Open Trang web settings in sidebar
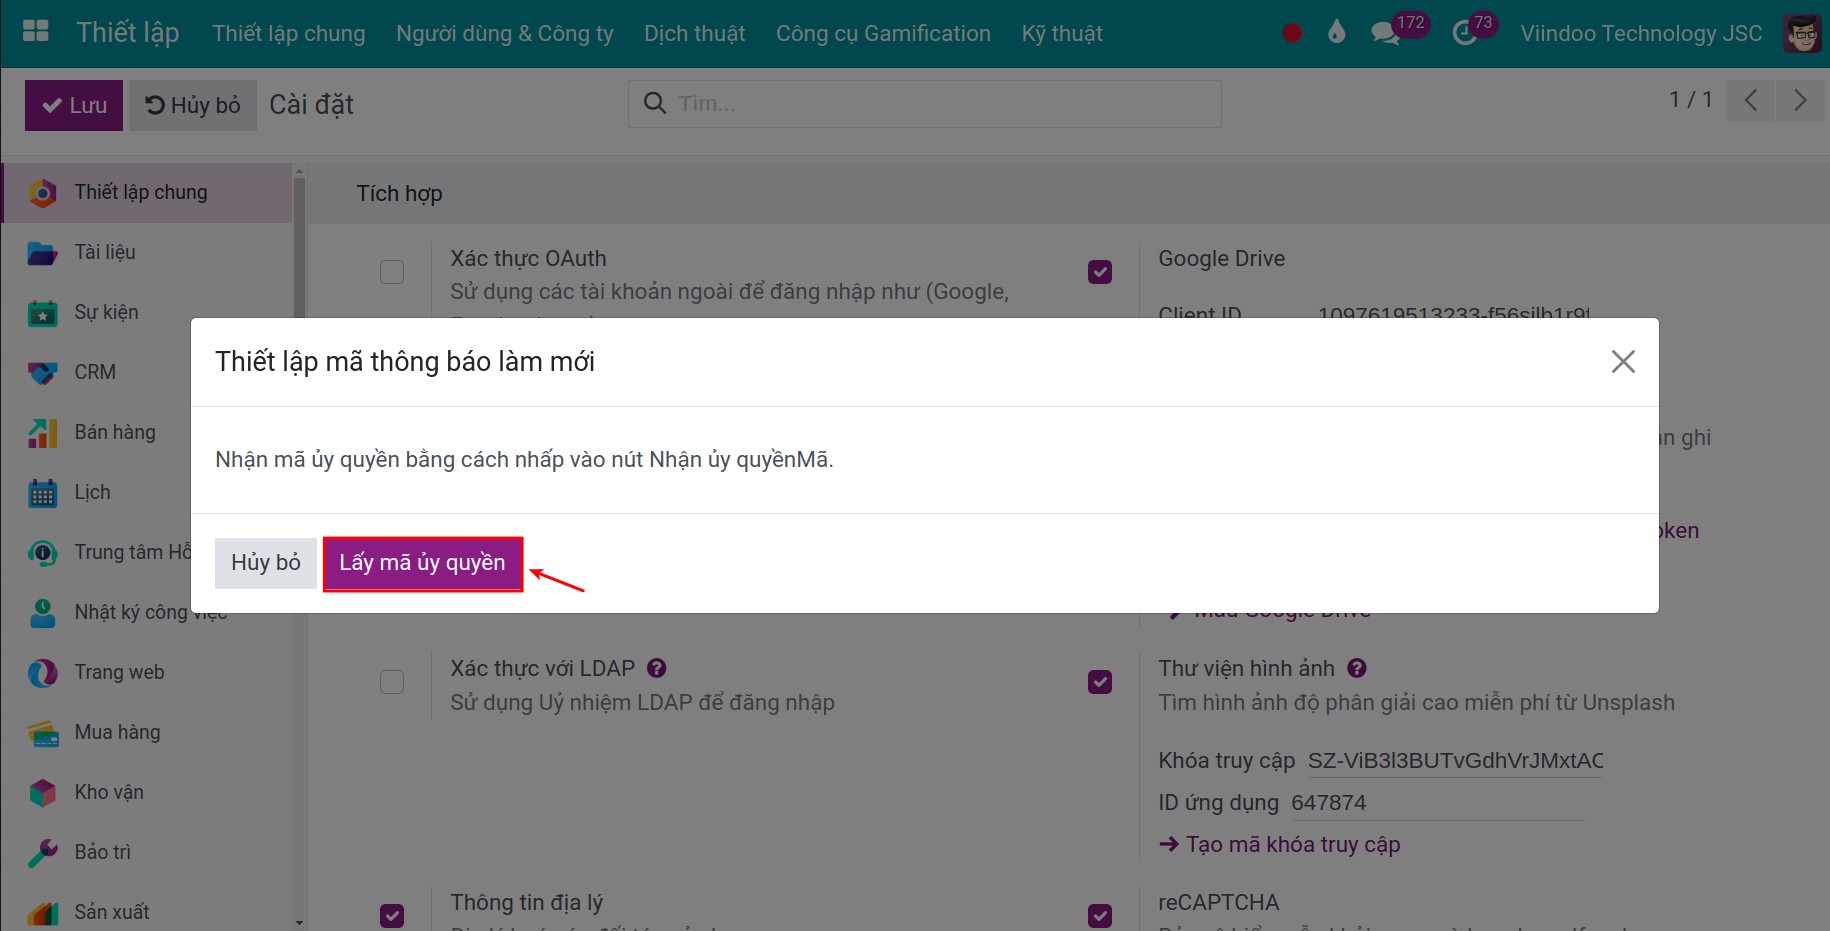Viewport: 1830px width, 931px height. [148, 672]
